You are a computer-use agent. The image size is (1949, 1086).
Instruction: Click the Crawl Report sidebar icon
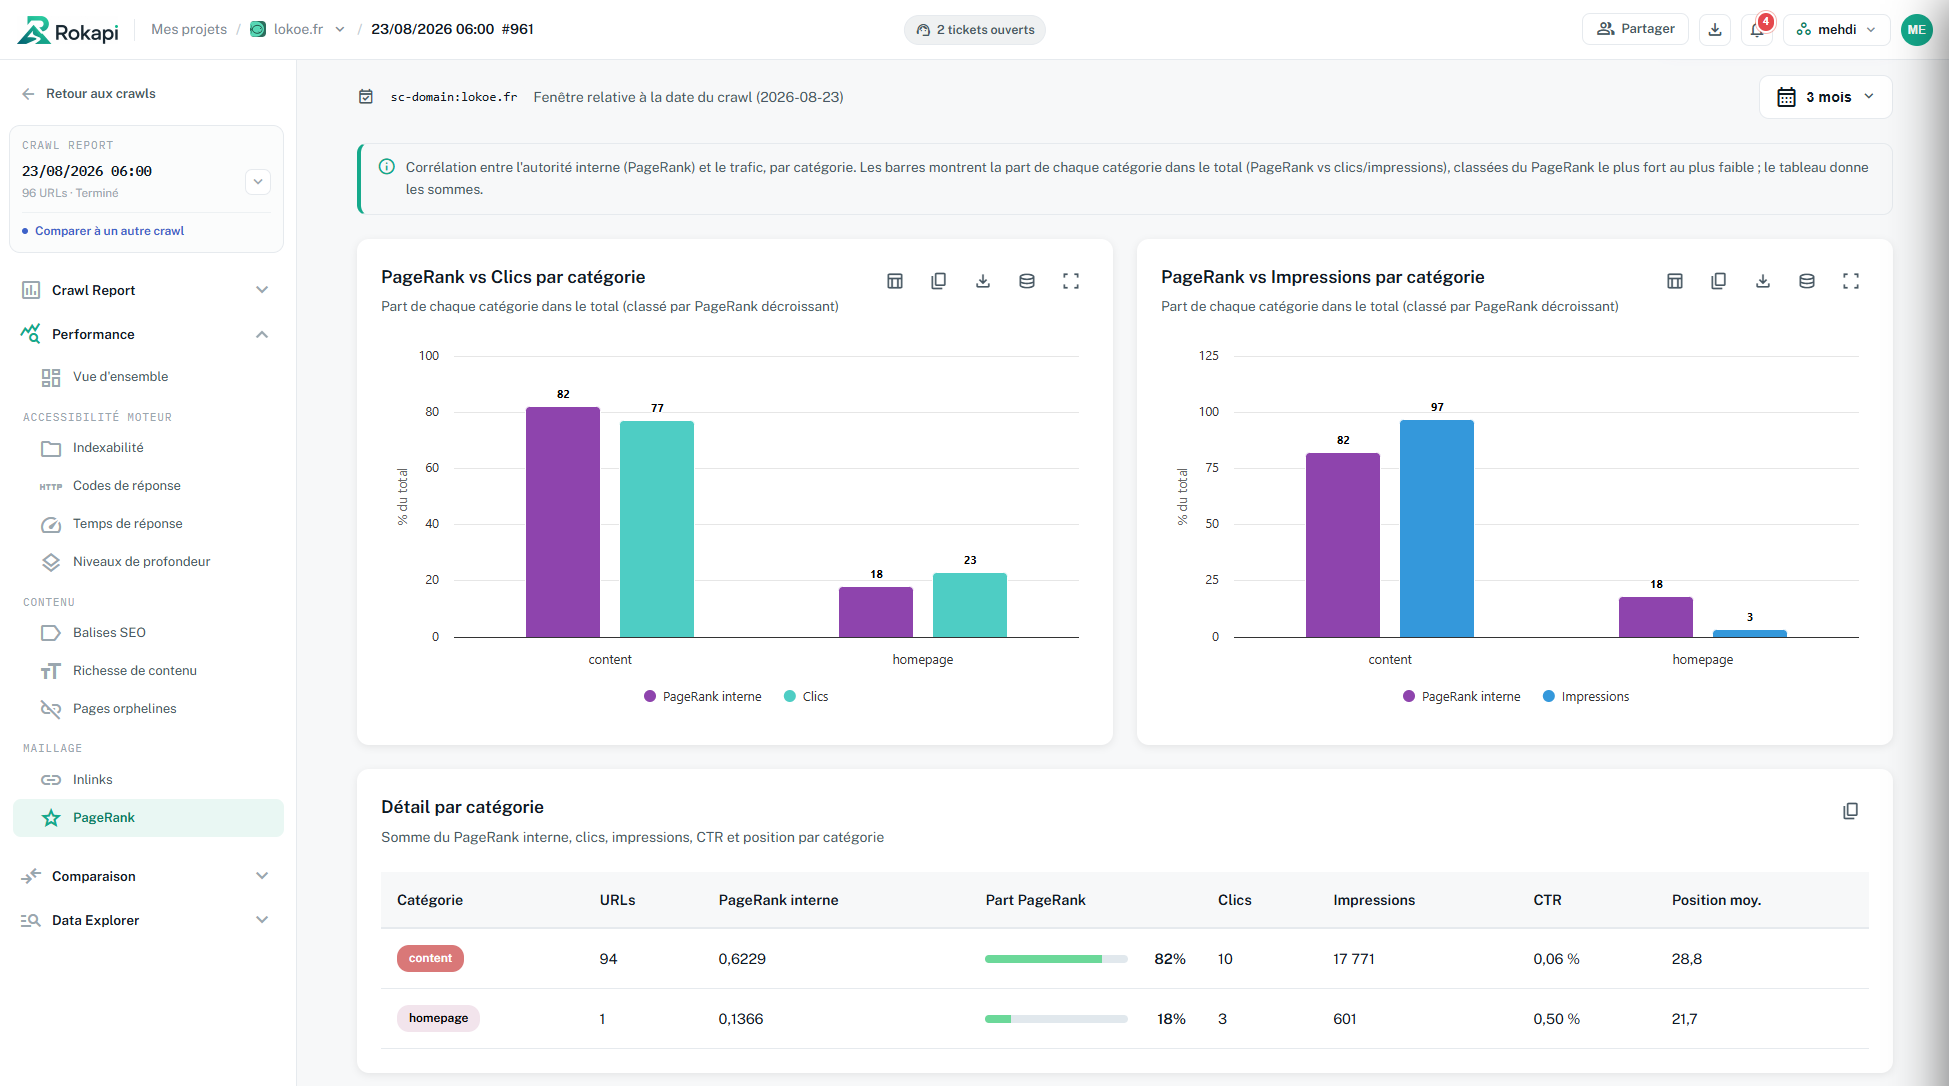pos(31,290)
